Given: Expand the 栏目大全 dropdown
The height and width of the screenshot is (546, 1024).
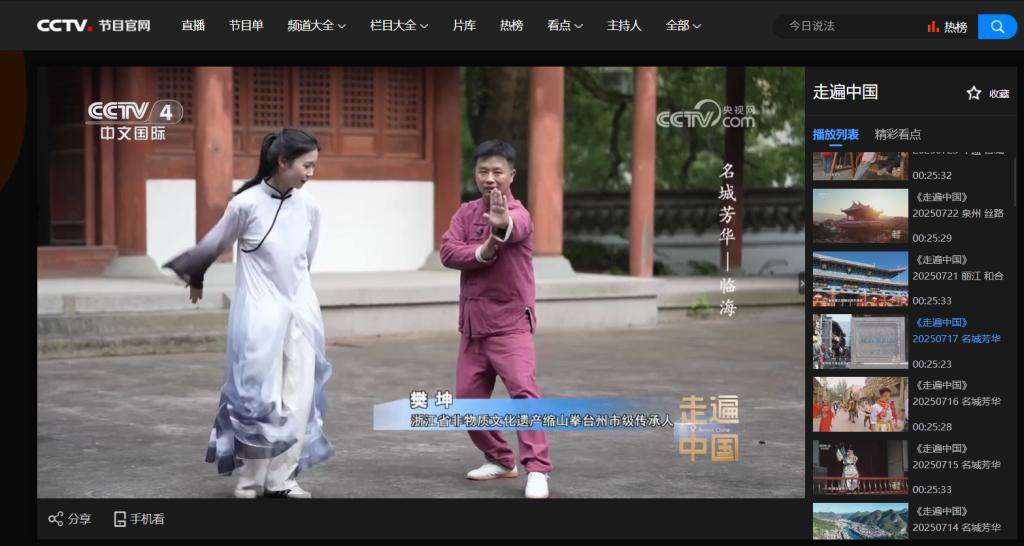Looking at the screenshot, I should 398,26.
